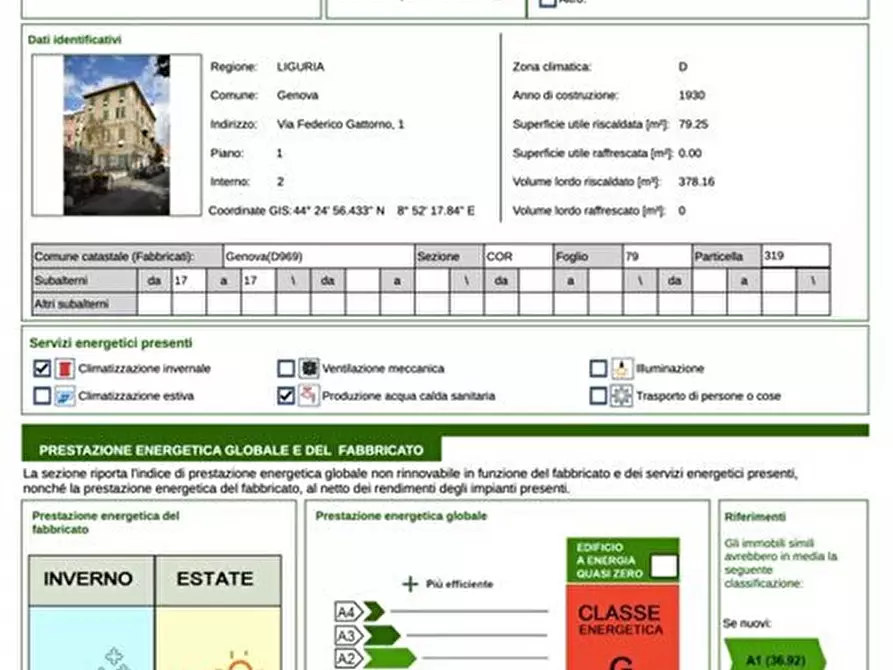This screenshot has width=893, height=670.
Task: Click the plus sign next to Più efficiente
Action: coord(410,584)
